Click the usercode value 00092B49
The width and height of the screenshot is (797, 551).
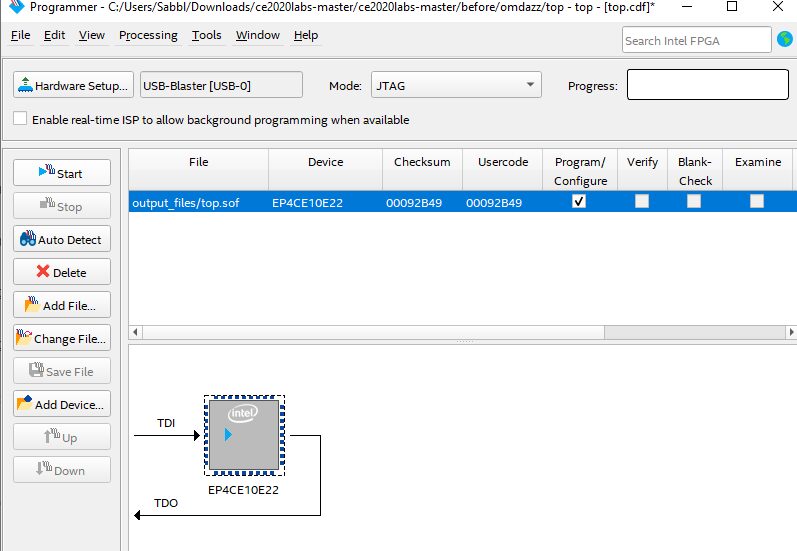tap(494, 203)
